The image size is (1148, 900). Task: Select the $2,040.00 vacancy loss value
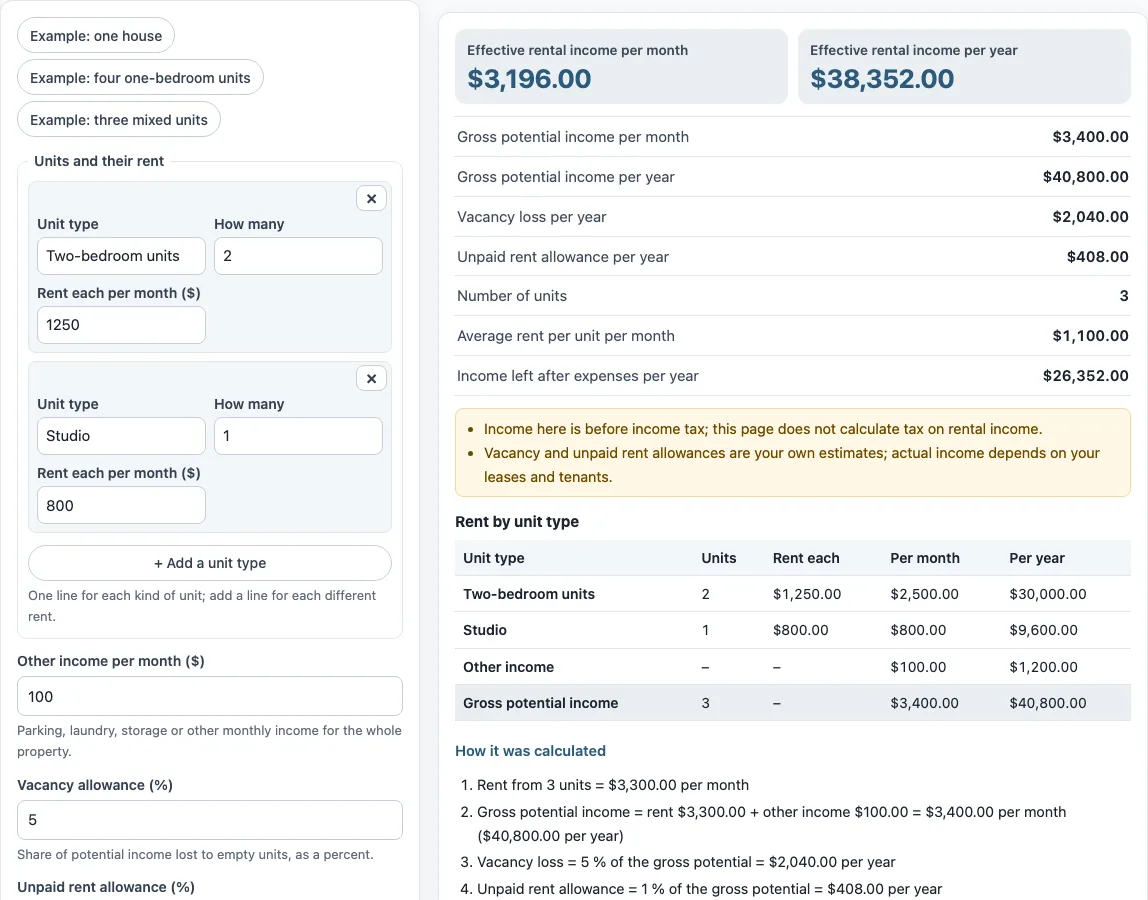click(x=1090, y=217)
